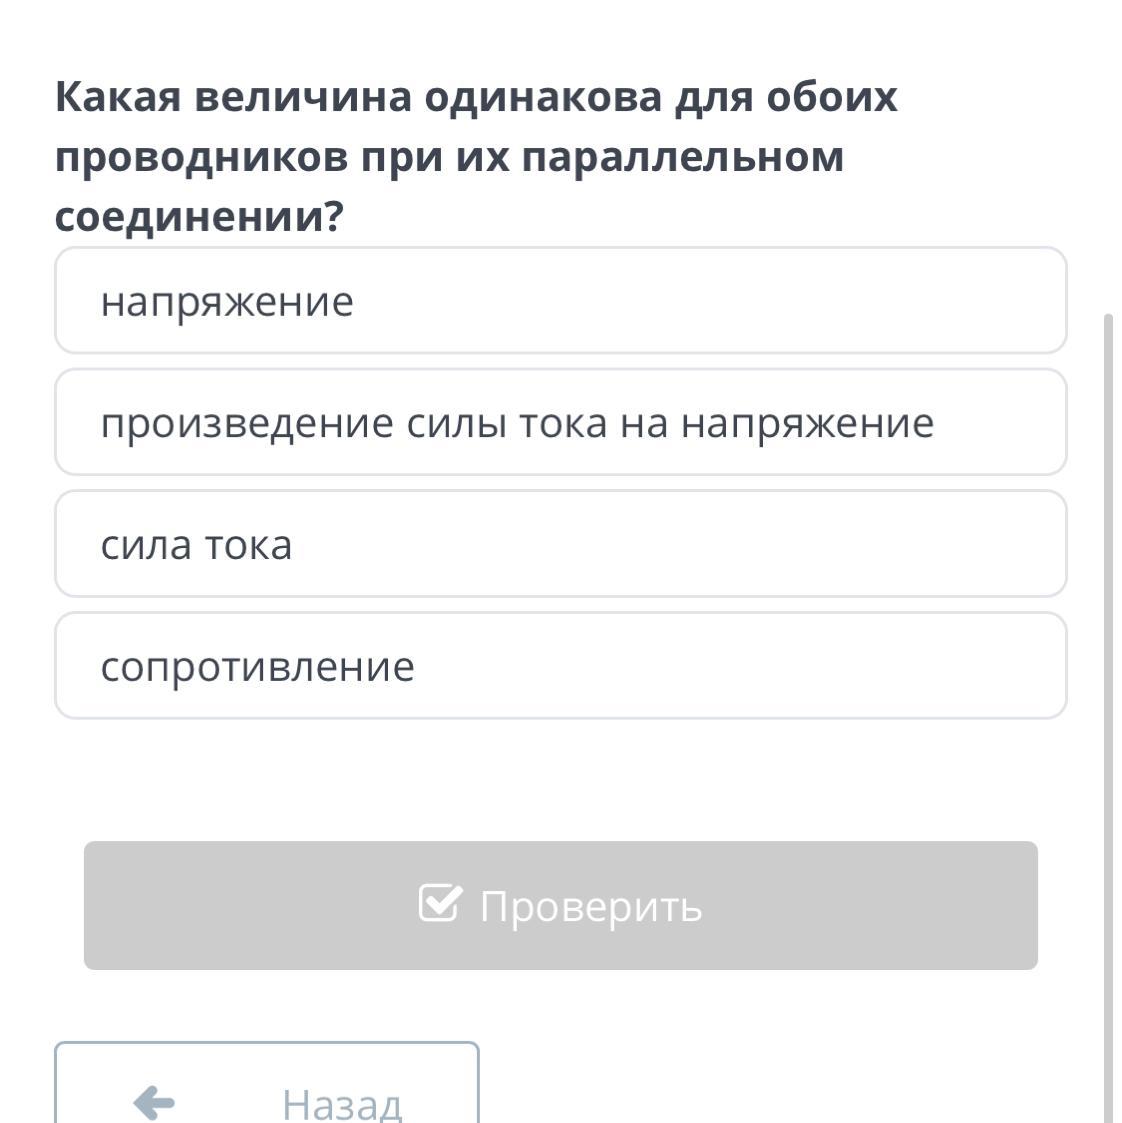Tap the третий answer option card
Viewport: 1122px width, 1123px height.
pos(560,543)
